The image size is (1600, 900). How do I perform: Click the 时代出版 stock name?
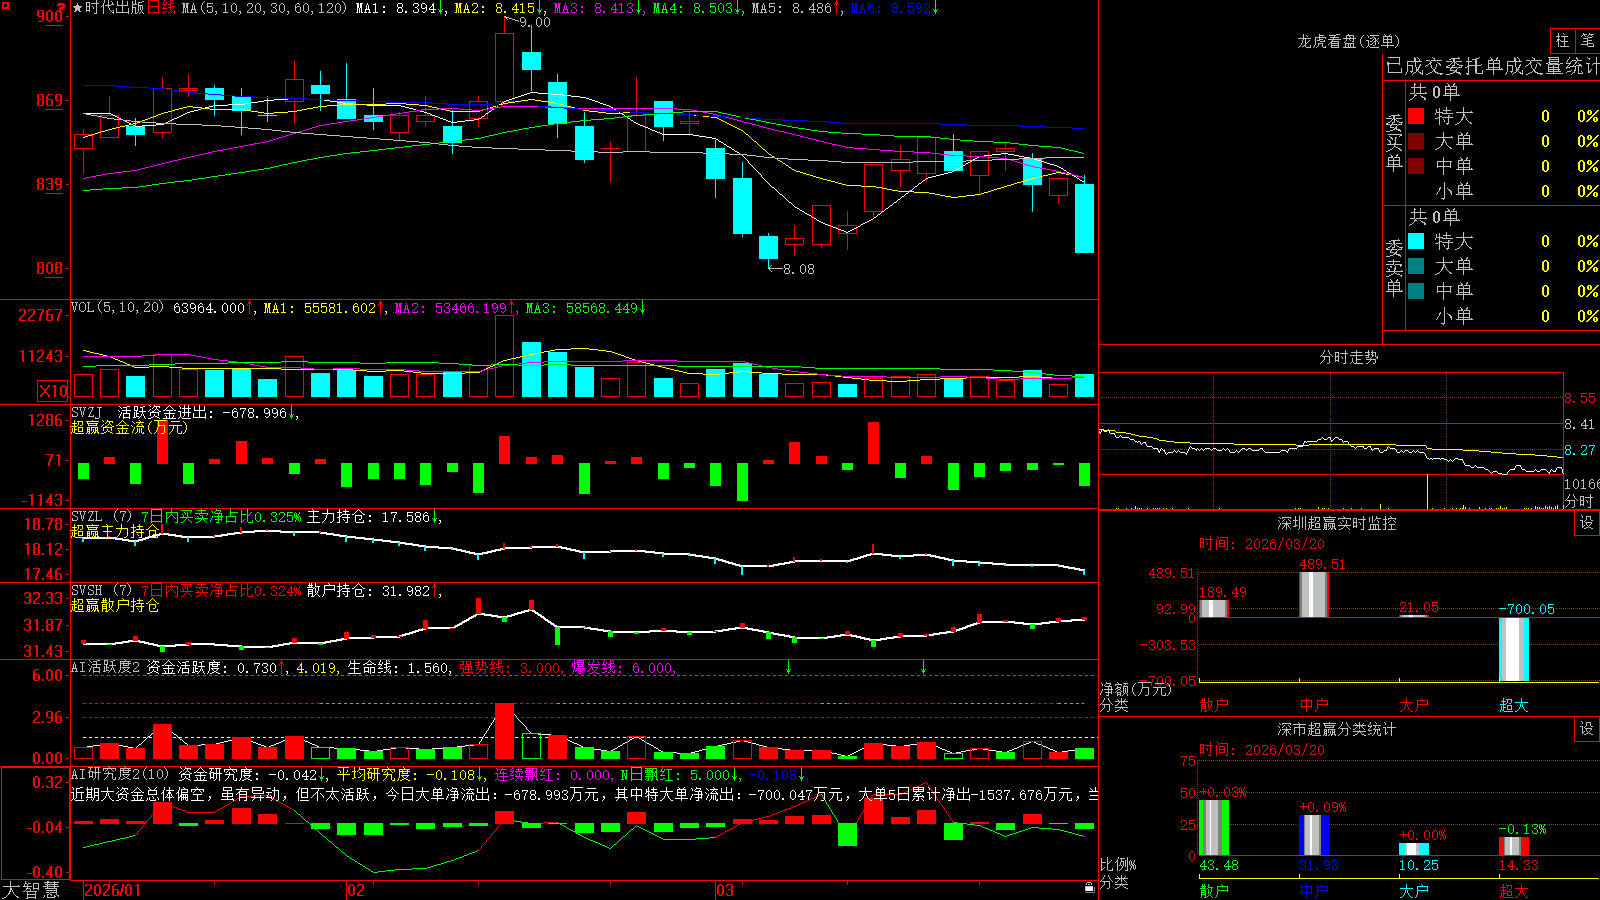[x=115, y=8]
